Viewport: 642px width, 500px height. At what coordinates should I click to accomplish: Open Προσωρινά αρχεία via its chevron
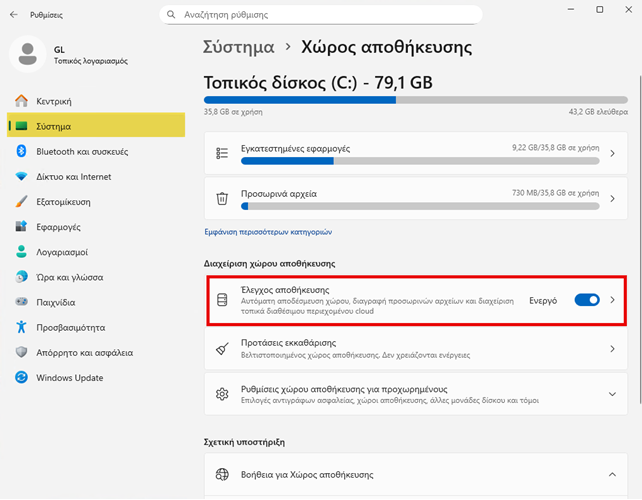pos(613,199)
